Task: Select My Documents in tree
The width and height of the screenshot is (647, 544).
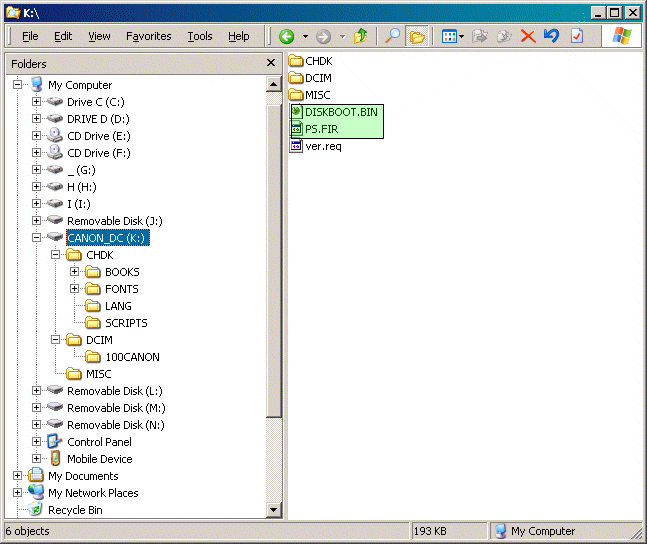Action: pyautogui.click(x=83, y=476)
